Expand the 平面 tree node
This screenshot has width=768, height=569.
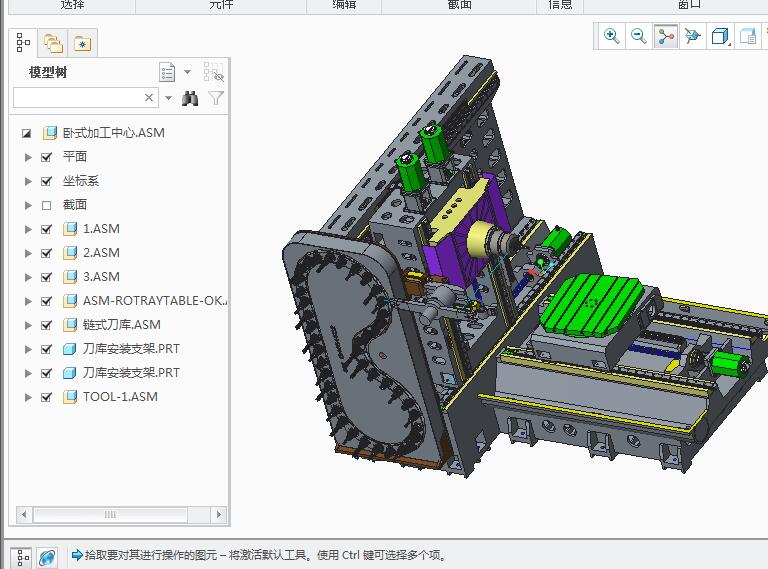28,157
